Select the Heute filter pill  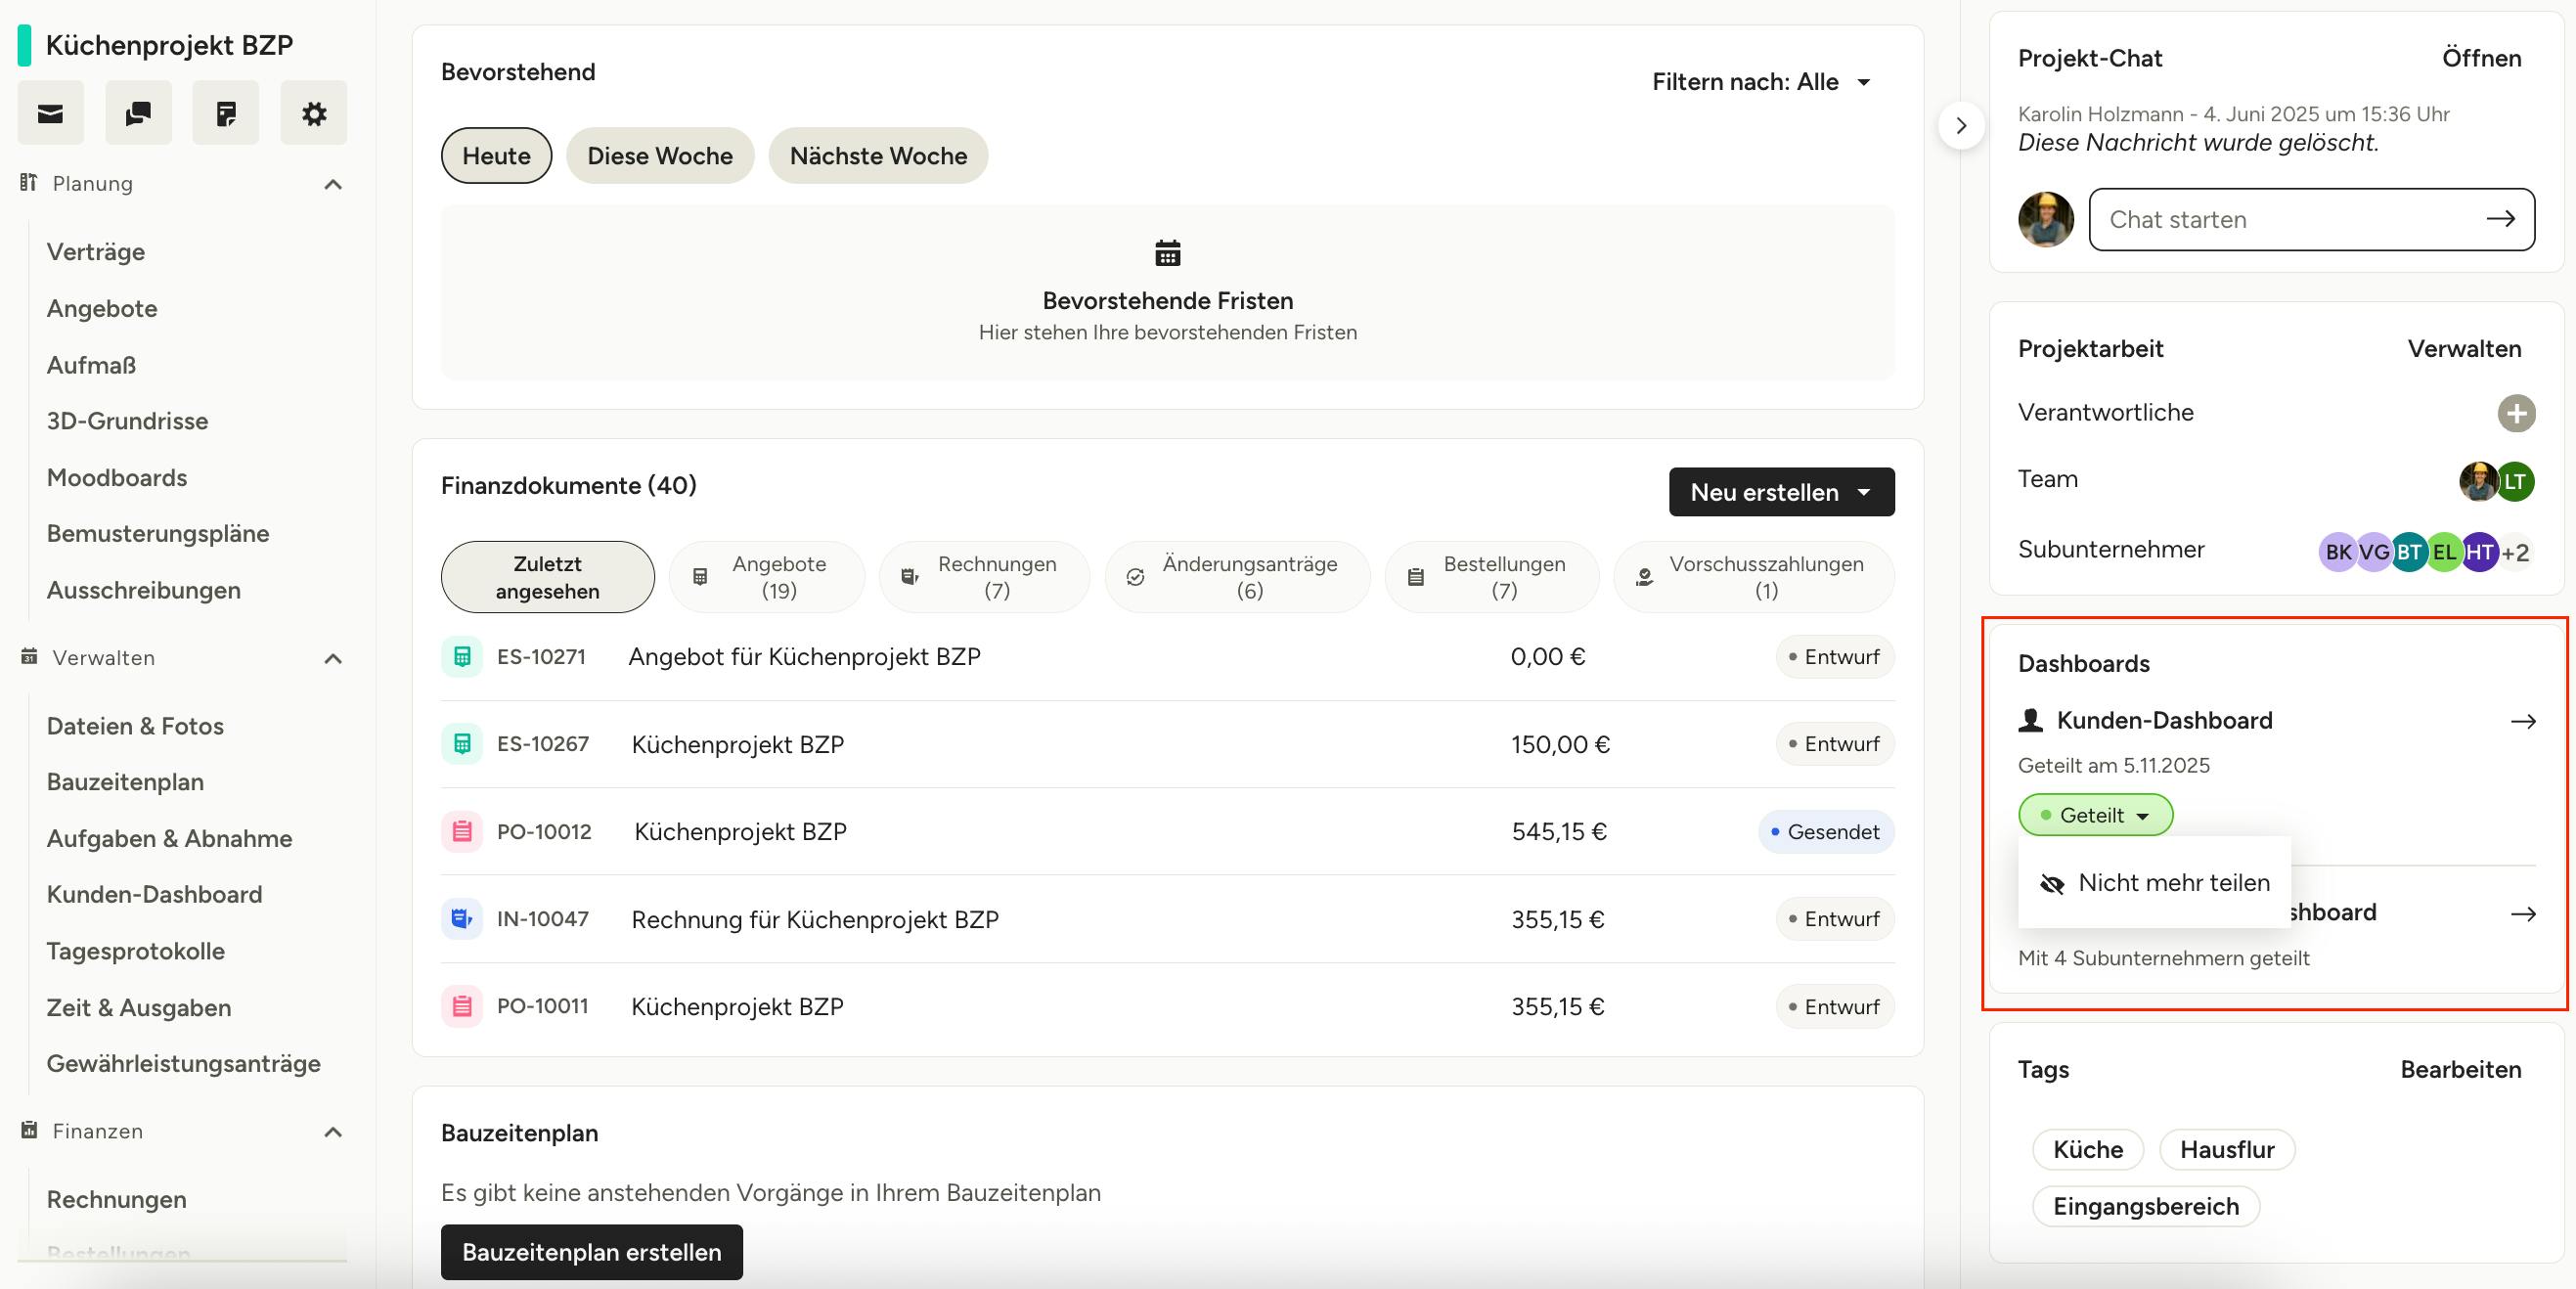[x=496, y=156]
